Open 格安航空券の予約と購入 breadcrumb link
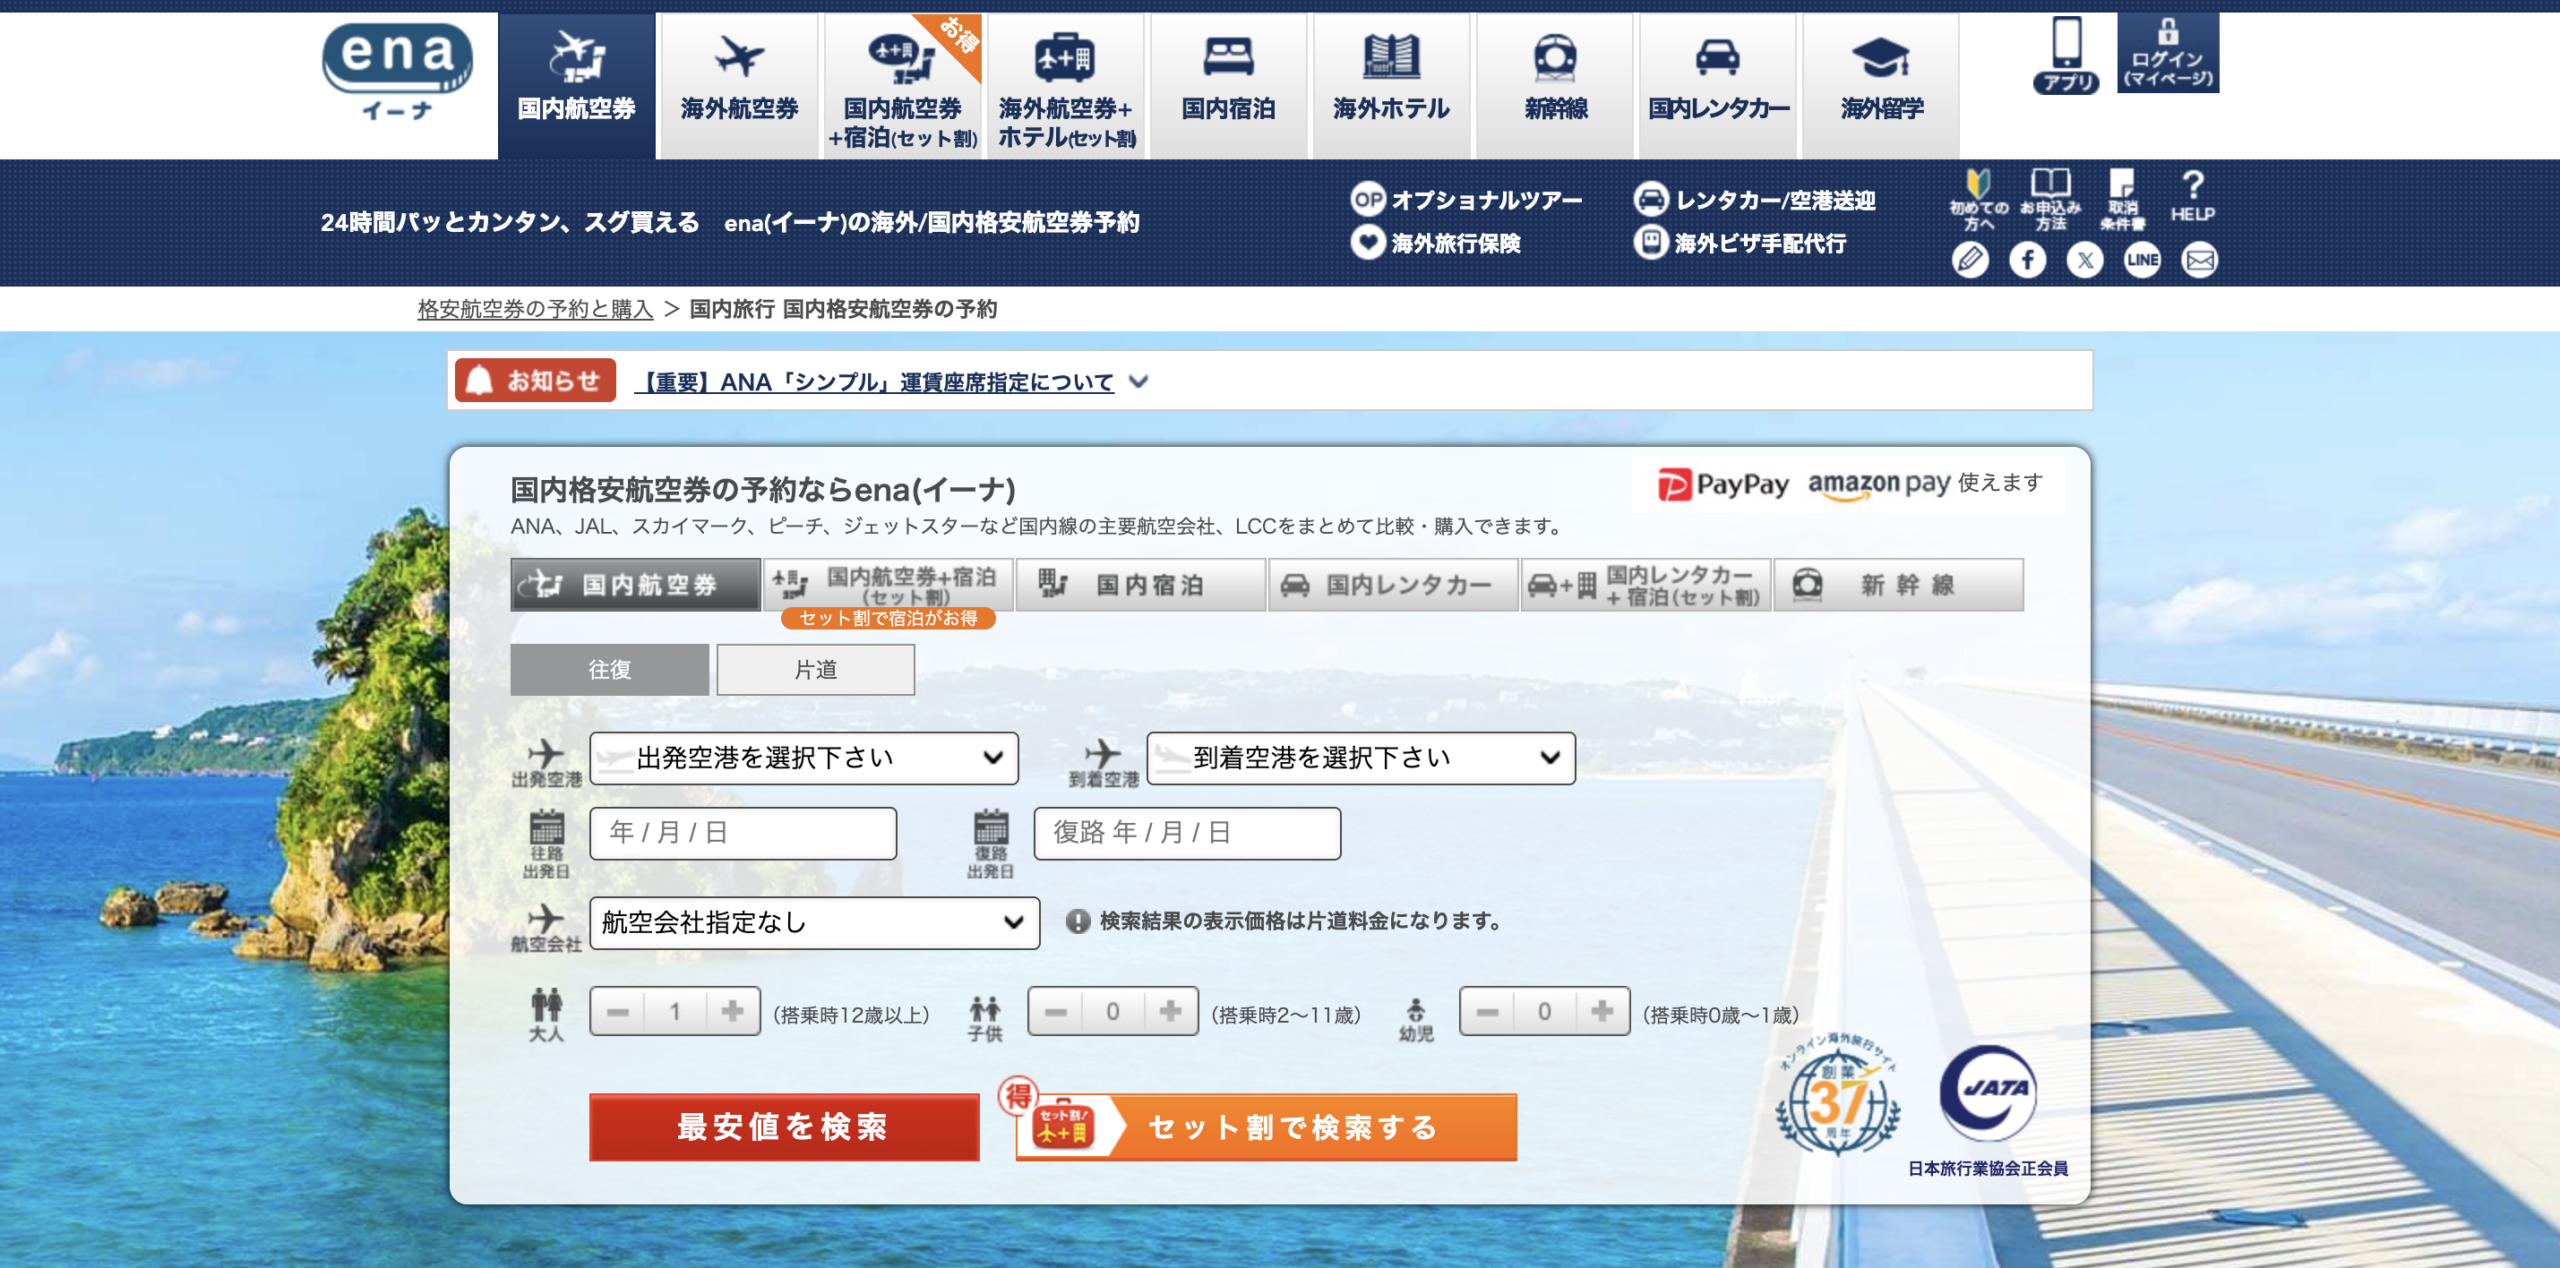 [535, 309]
